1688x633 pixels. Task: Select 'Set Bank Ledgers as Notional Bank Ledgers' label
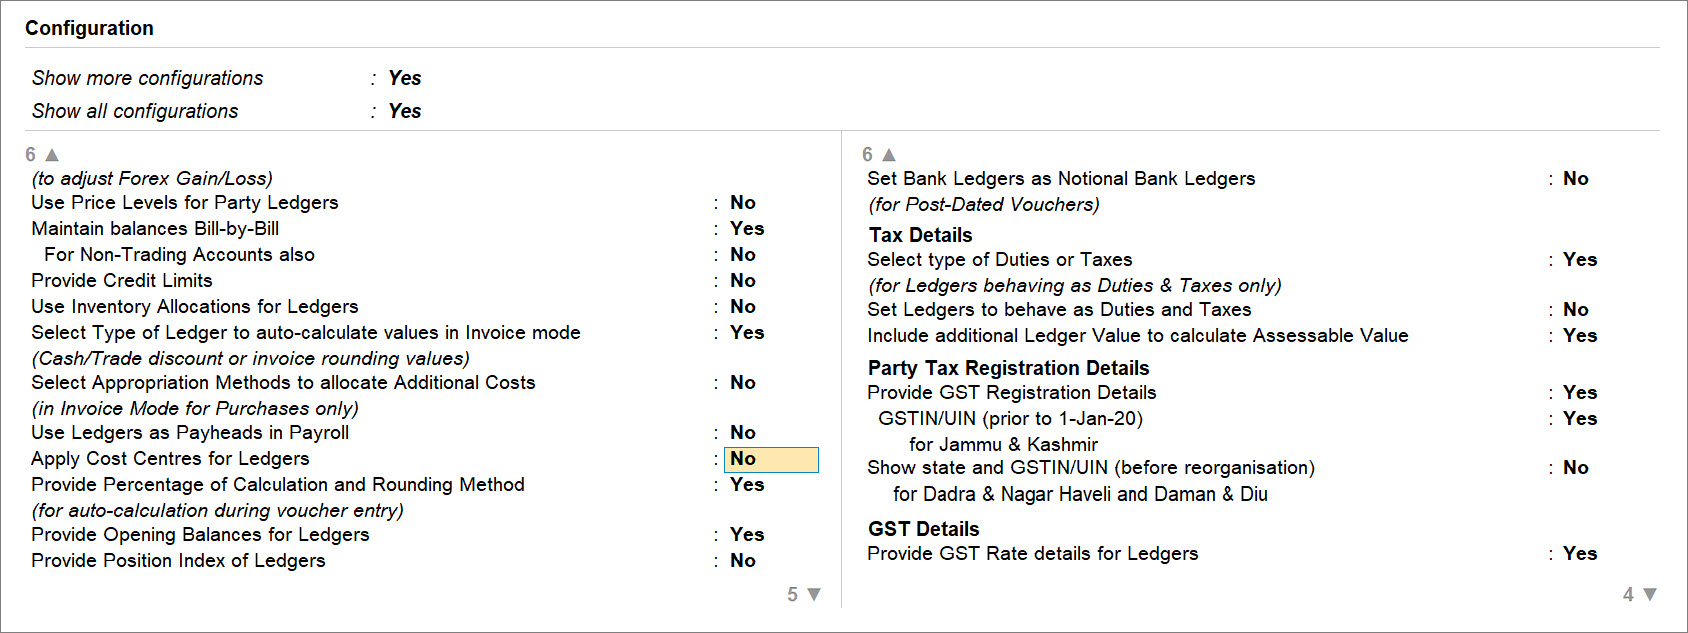click(1061, 179)
